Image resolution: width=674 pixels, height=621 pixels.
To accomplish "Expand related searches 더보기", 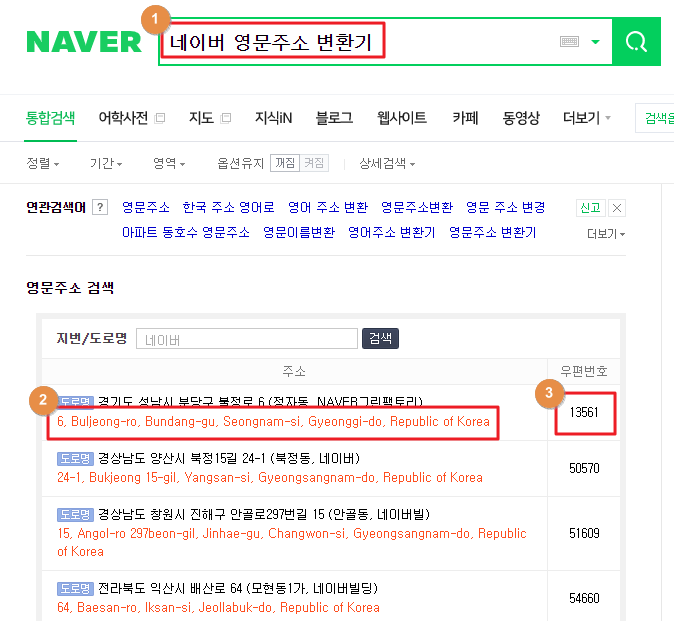I will [606, 234].
